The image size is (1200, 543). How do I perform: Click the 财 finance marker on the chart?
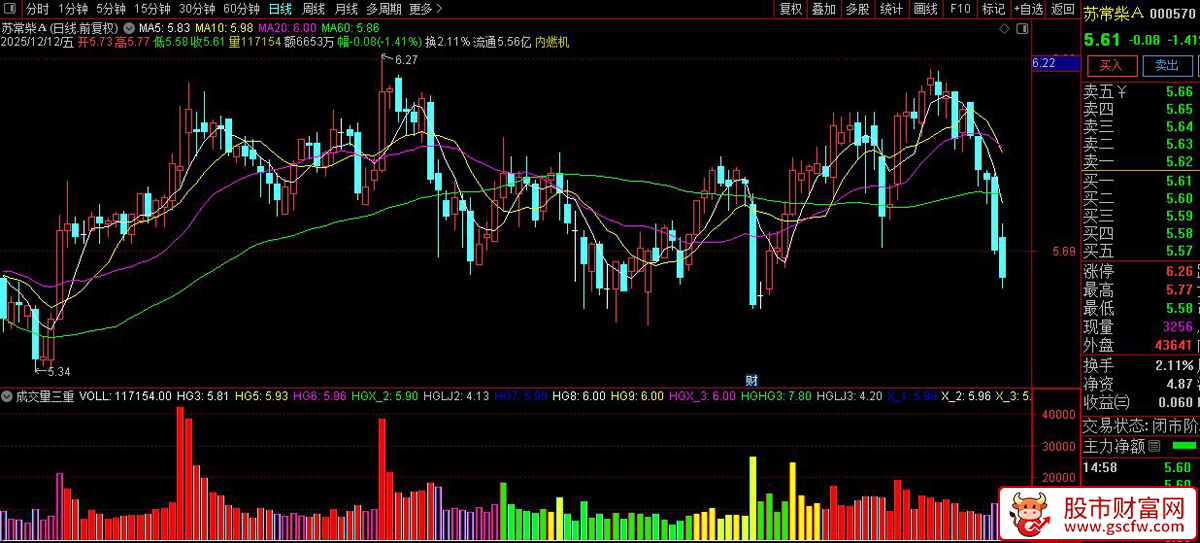(751, 380)
